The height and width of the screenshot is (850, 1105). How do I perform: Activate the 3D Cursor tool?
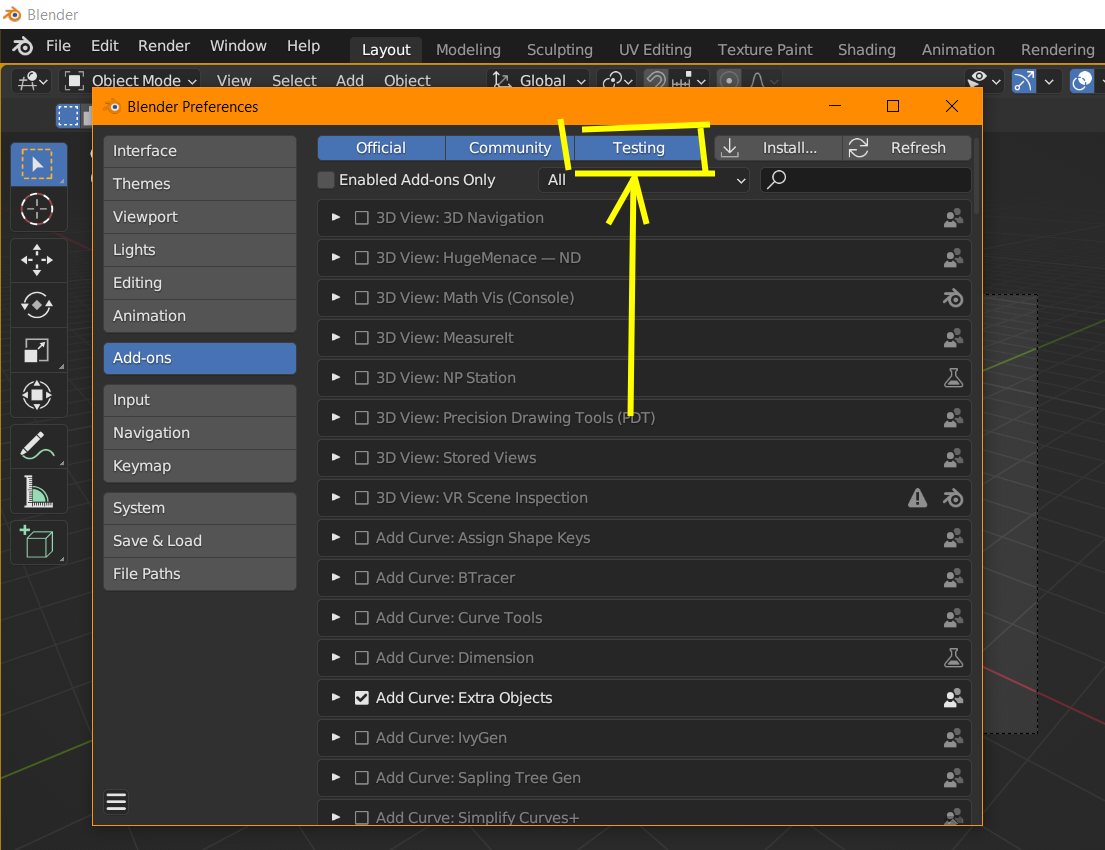(38, 209)
